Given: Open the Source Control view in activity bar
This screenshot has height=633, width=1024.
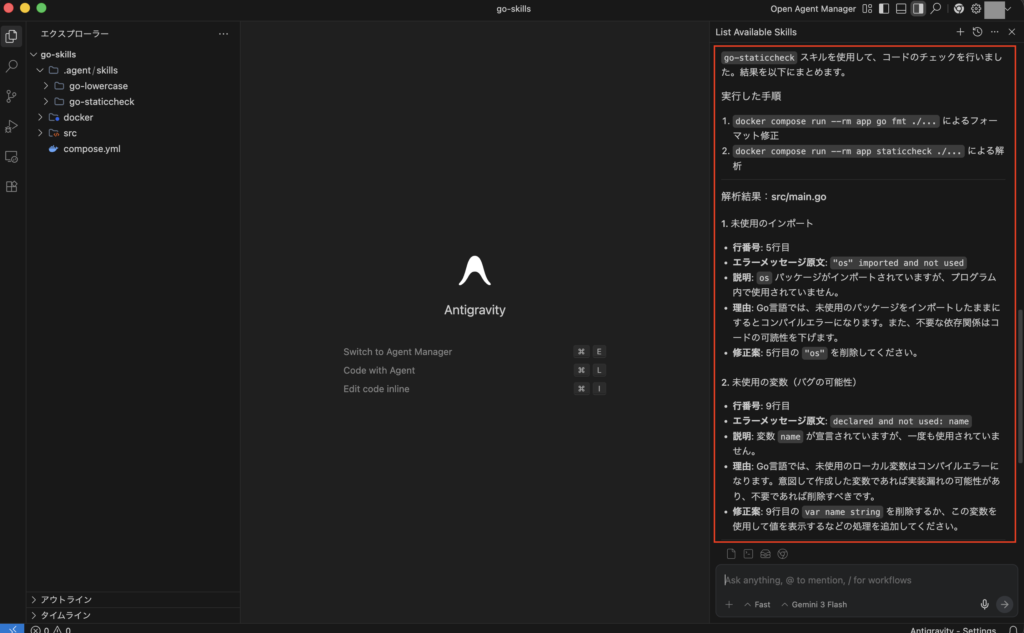Looking at the screenshot, I should click(12, 96).
